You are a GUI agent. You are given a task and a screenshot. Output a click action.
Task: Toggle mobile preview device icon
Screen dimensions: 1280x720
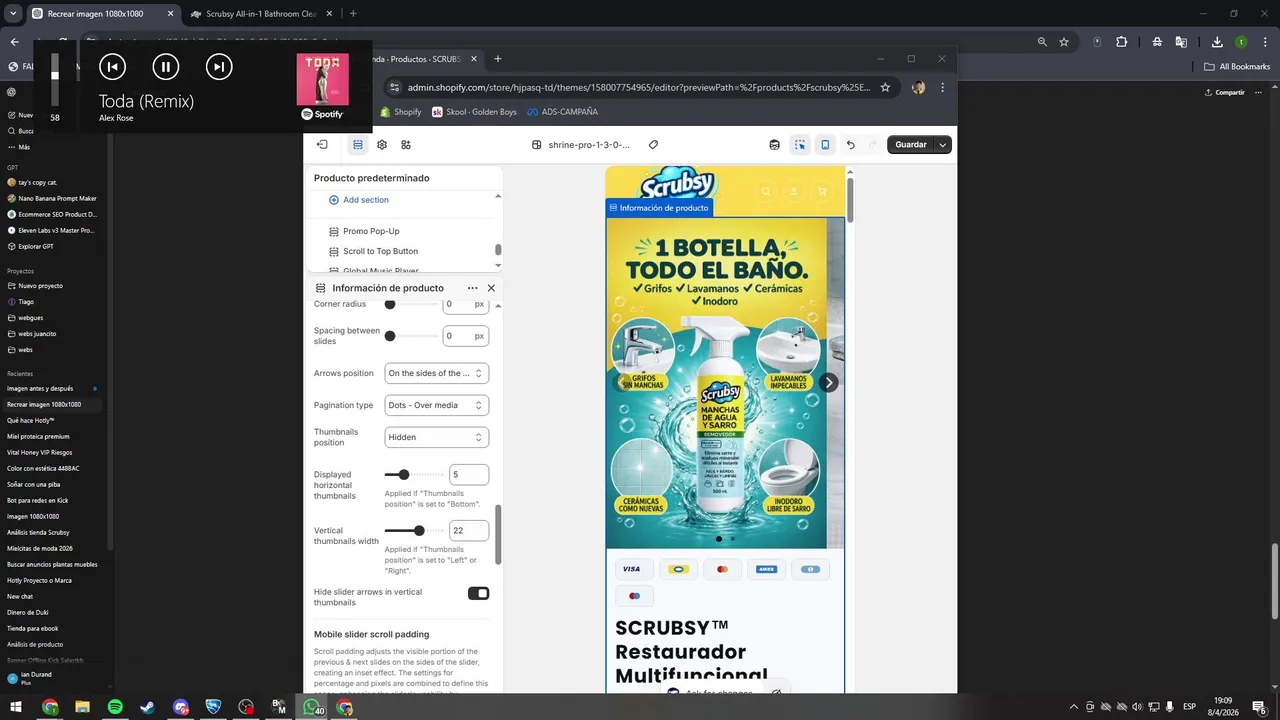(x=825, y=145)
